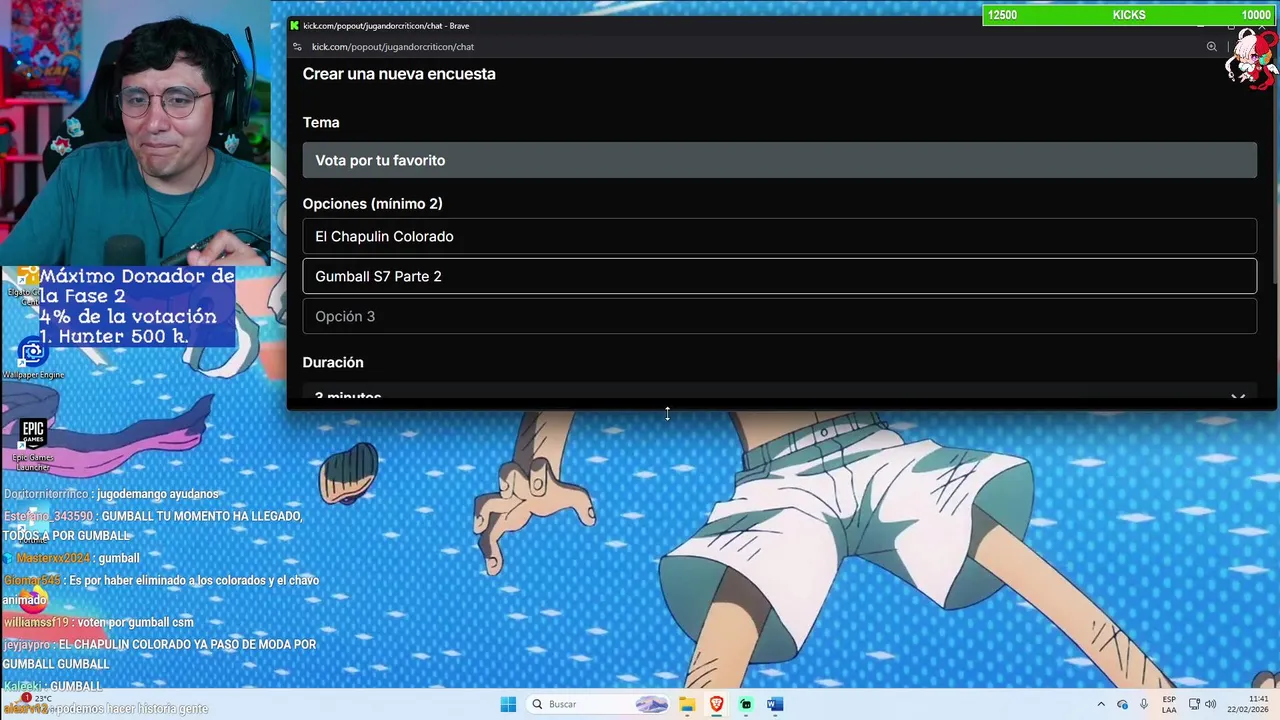This screenshot has width=1280, height=720.
Task: Click the taskbar 'Buscar' search box
Action: tap(599, 704)
